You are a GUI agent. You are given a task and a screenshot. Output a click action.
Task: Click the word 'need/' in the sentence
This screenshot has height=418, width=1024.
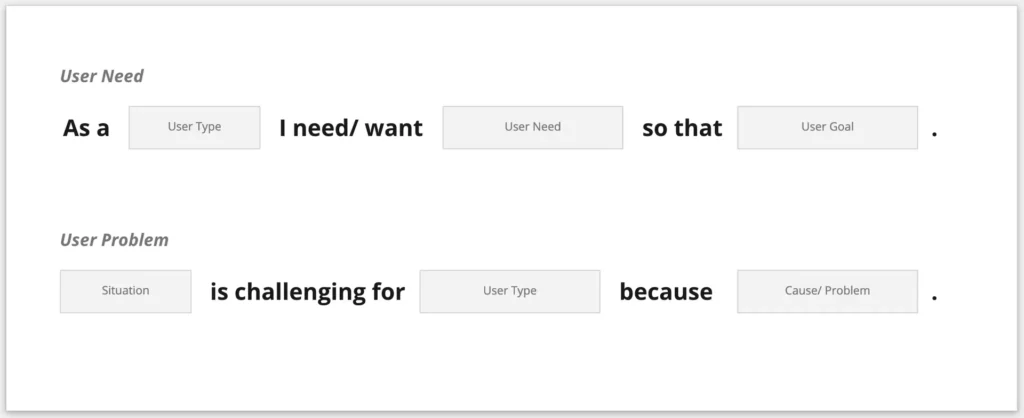(326, 128)
